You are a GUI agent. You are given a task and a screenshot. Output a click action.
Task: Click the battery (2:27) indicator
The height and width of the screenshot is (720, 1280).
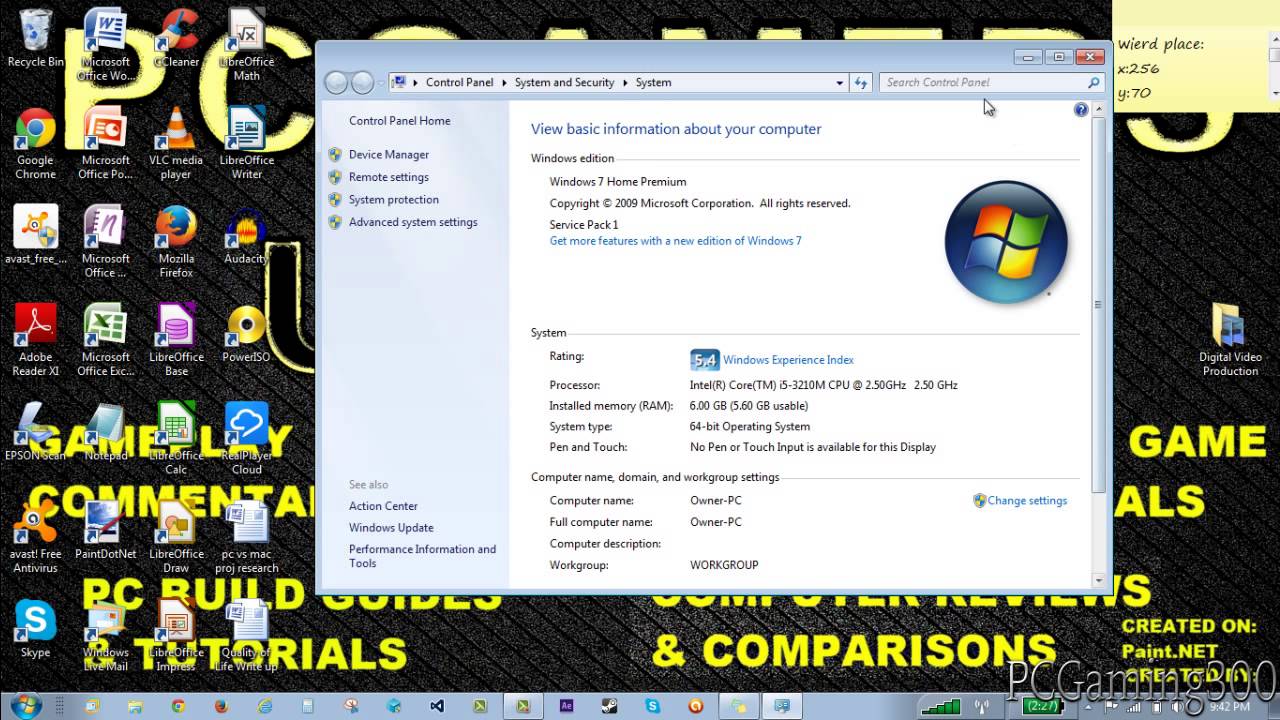[x=1044, y=706]
